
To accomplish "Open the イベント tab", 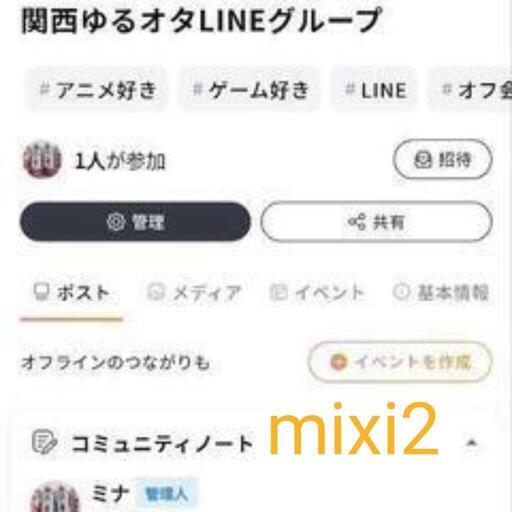I will tap(317, 293).
